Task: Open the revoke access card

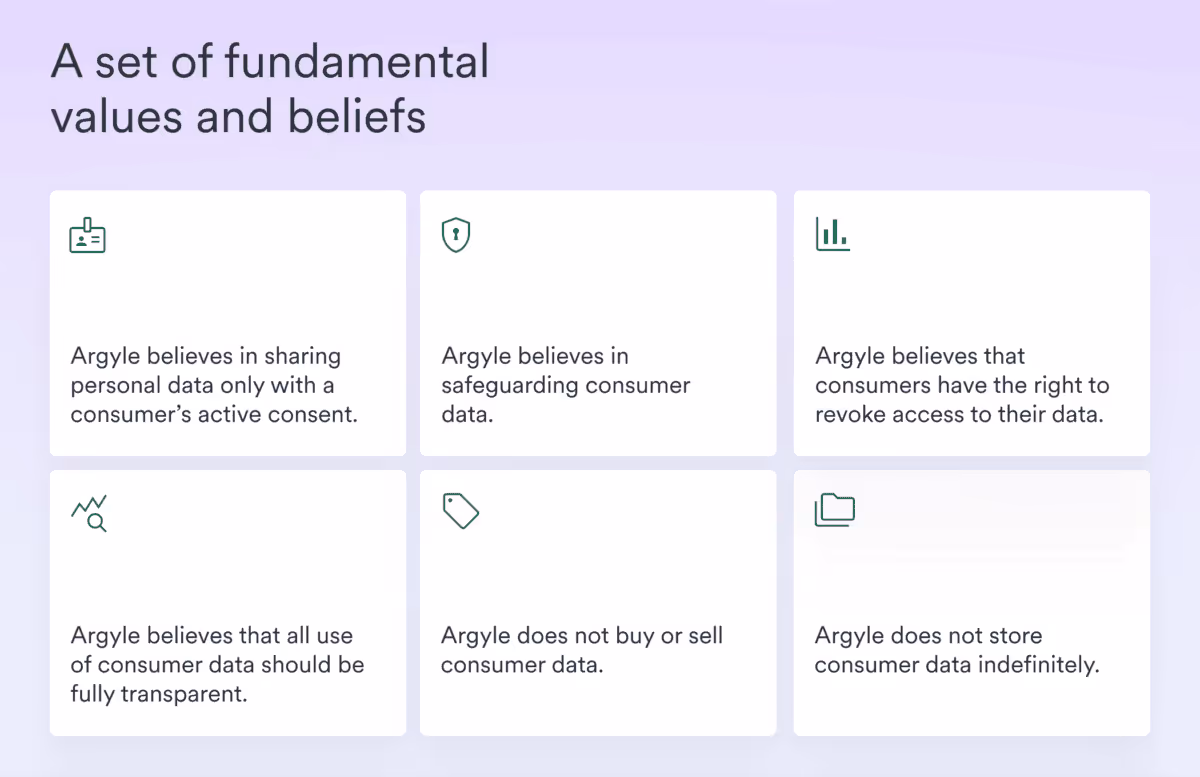Action: click(x=972, y=323)
